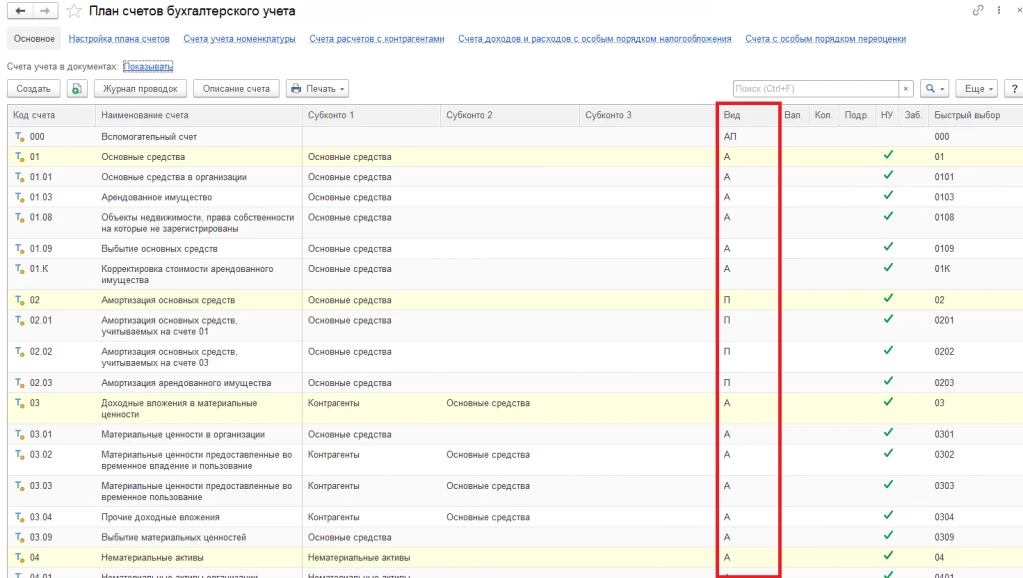Click the Вид column header
The image size is (1023, 578).
[x=749, y=115]
